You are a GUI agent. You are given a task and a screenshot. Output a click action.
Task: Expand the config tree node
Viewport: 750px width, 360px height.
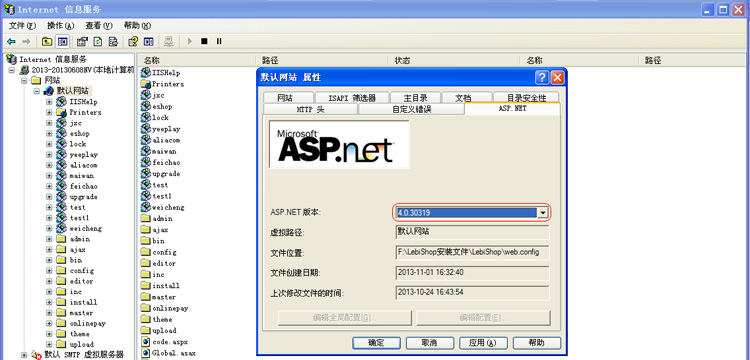pos(49,271)
